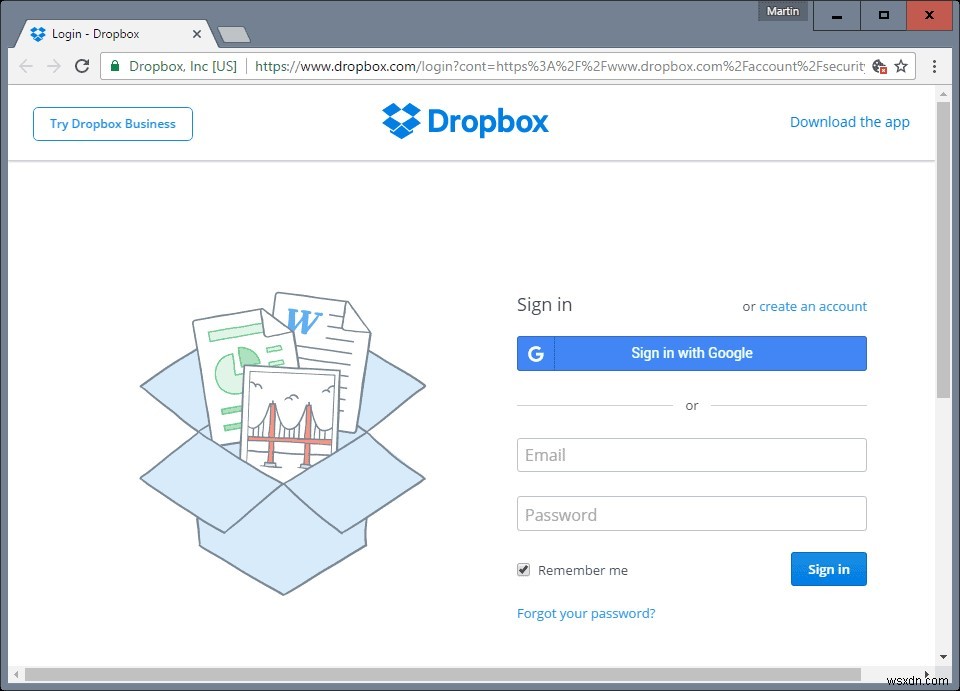
Task: Click the Dropbox logo in header
Action: coord(465,121)
